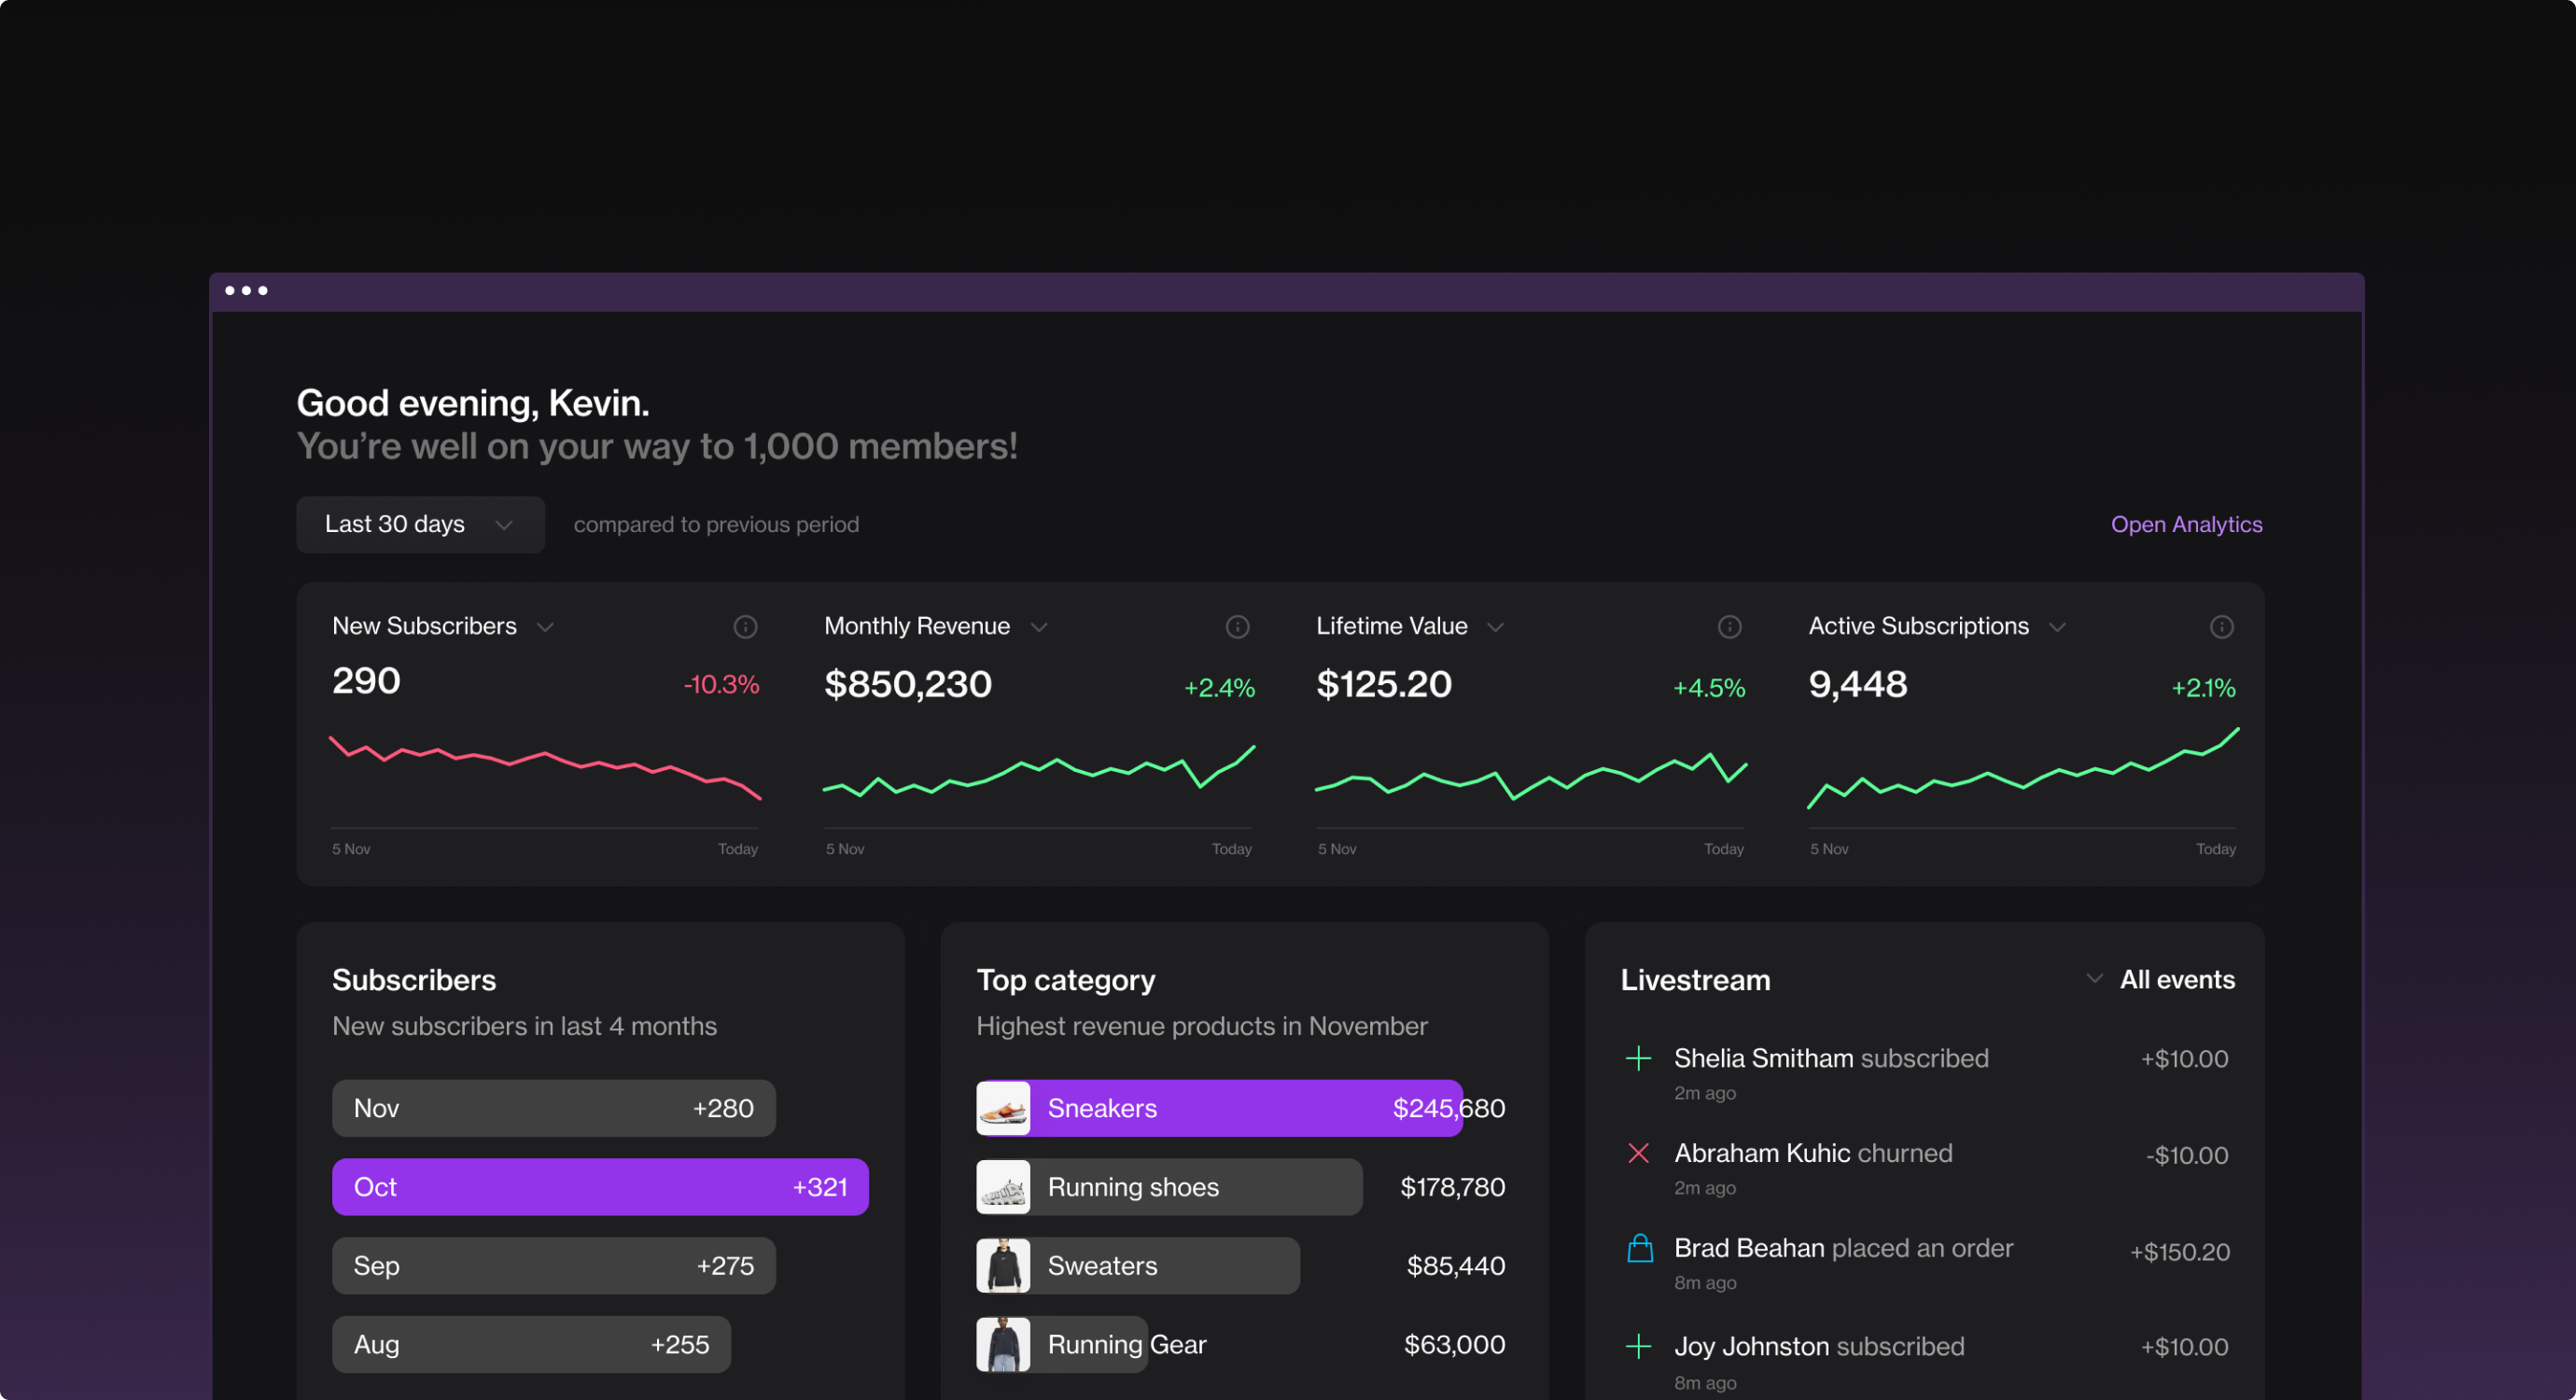
Task: Click the Lifetime Value info icon
Action: (x=1729, y=627)
